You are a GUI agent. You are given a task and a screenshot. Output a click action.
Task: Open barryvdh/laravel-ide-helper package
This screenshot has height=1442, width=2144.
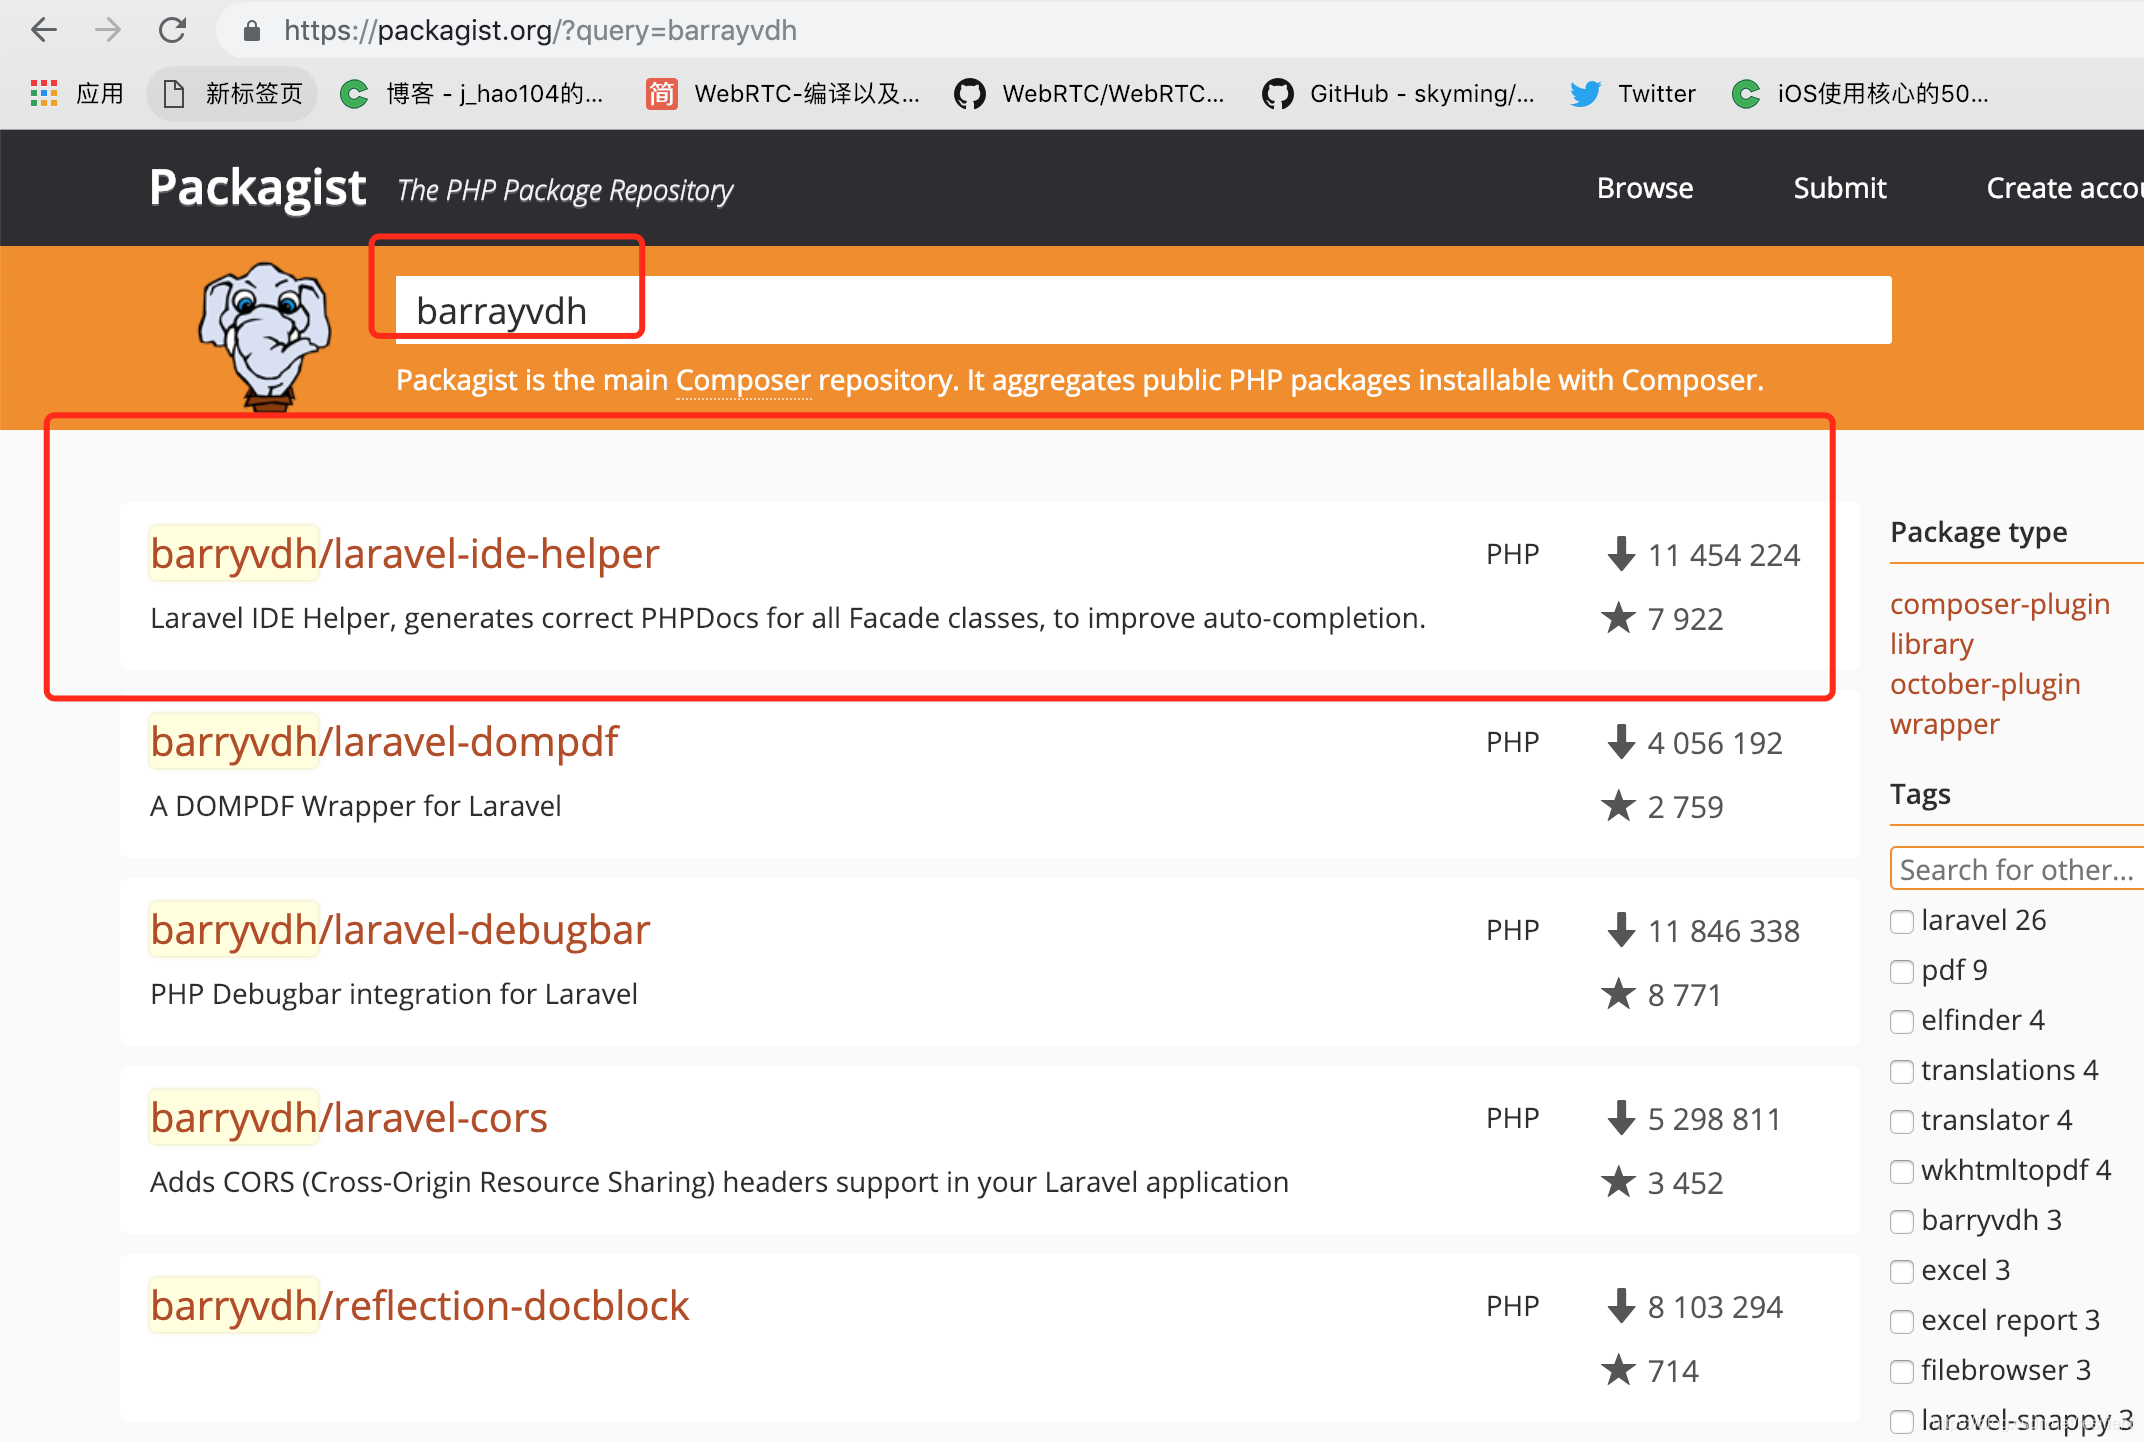pyautogui.click(x=404, y=553)
